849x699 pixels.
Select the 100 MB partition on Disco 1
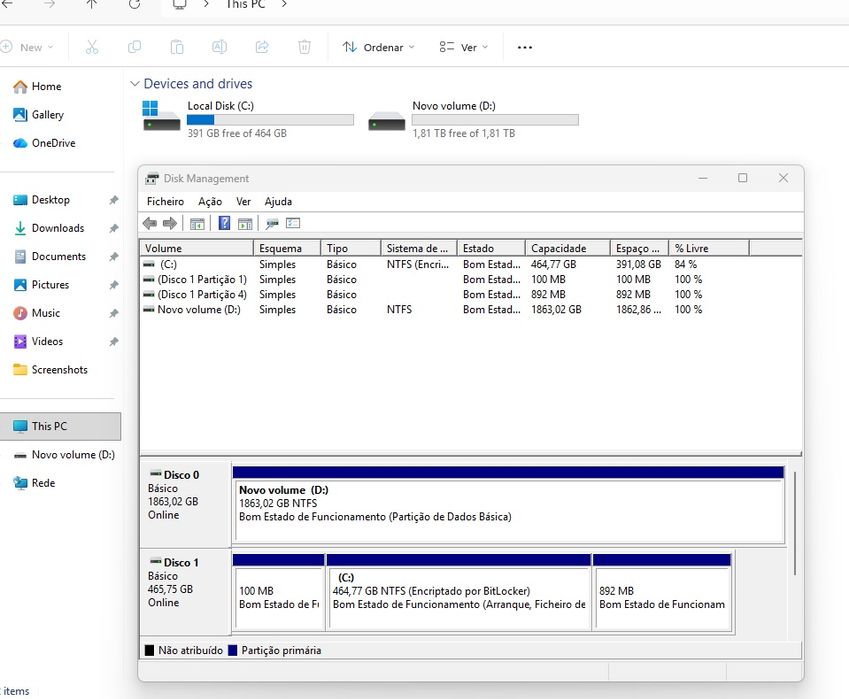point(279,592)
